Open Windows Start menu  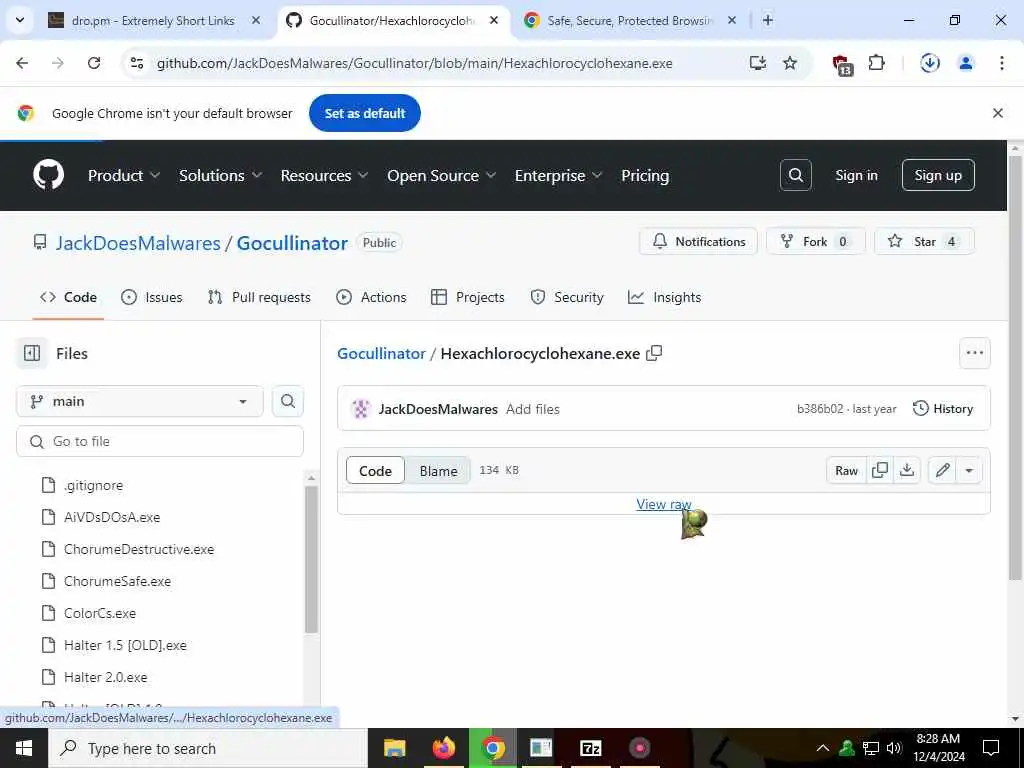(24, 748)
